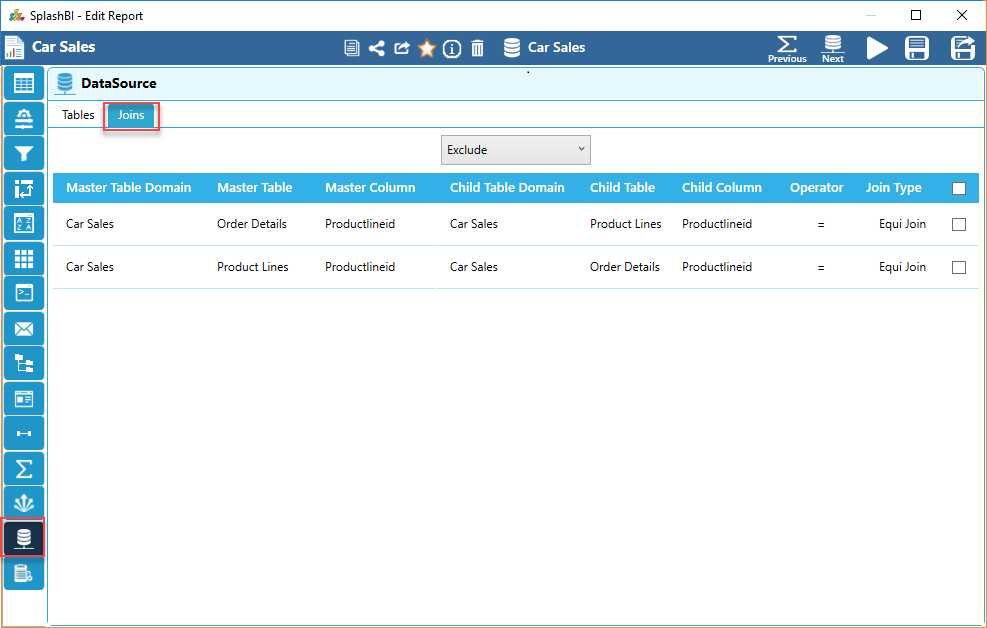Image resolution: width=987 pixels, height=628 pixels.
Task: Go to Previous step
Action: [787, 49]
